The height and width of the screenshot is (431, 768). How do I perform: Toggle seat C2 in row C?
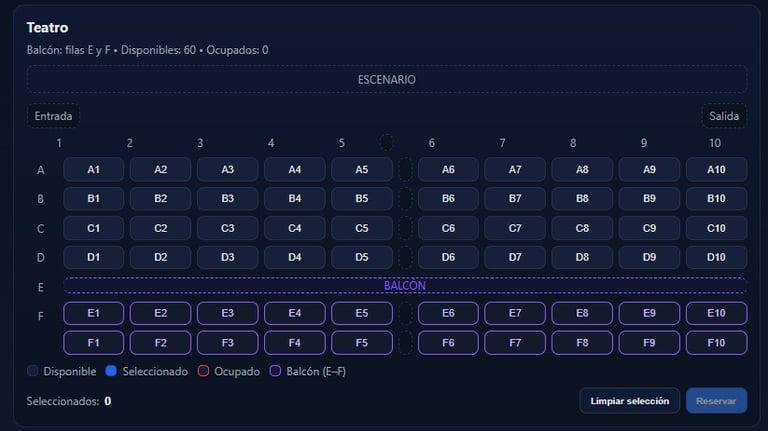pyautogui.click(x=160, y=228)
